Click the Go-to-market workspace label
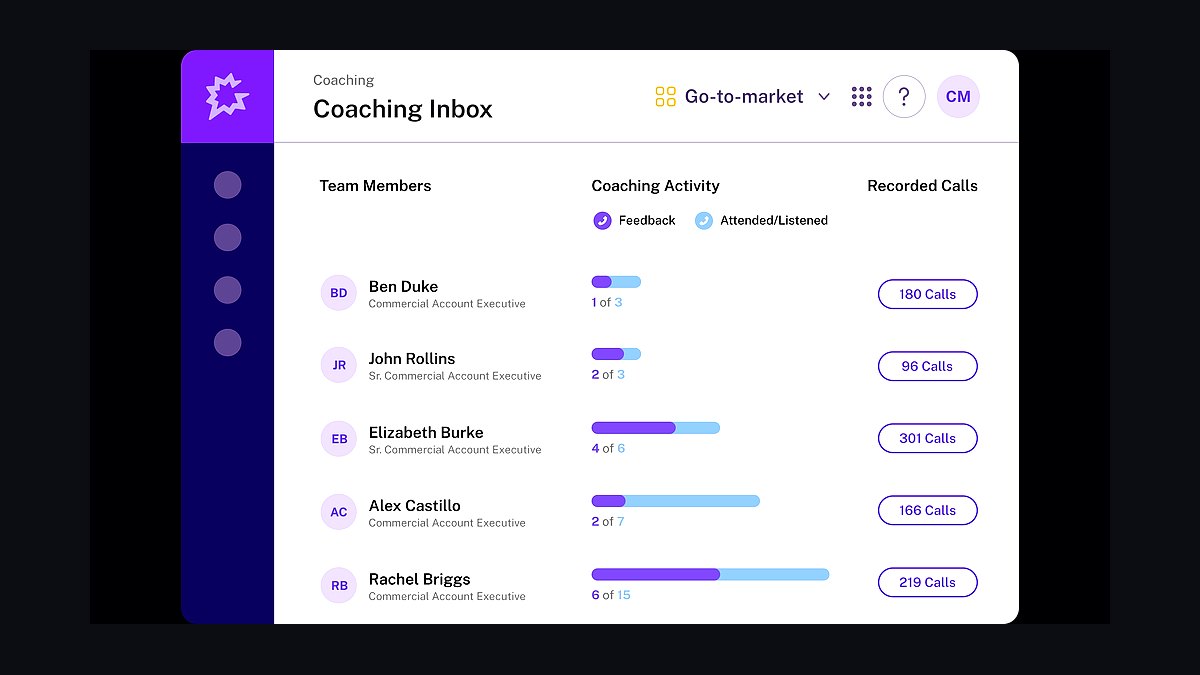 pos(744,97)
